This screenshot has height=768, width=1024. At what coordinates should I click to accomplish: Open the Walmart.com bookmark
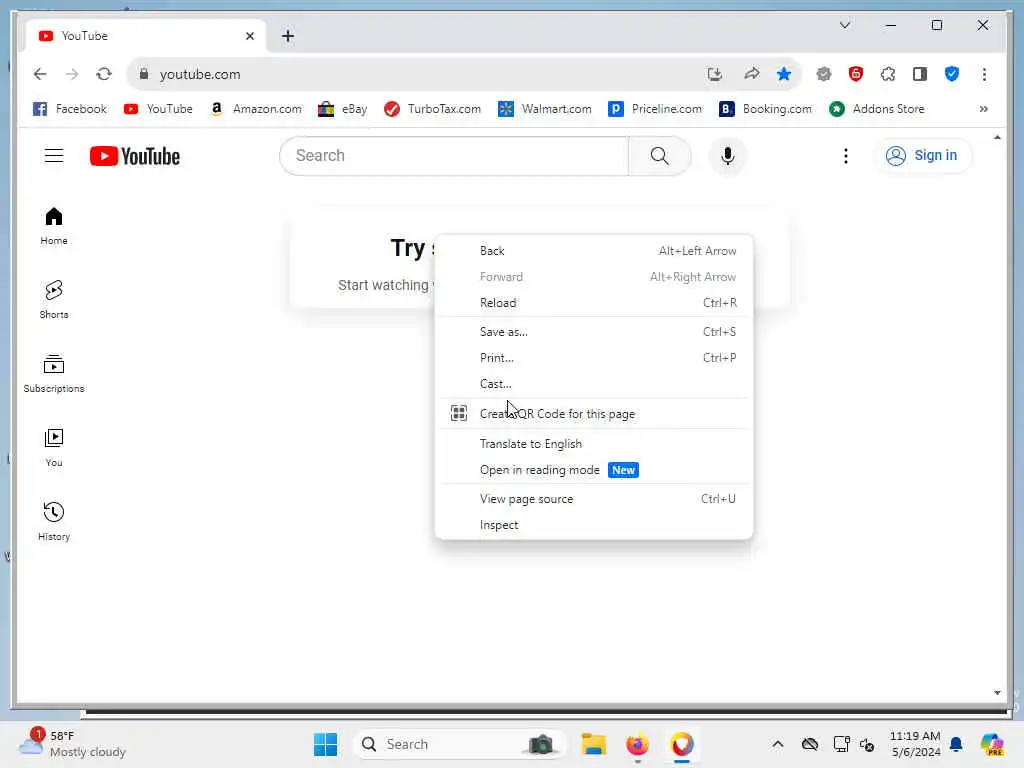545,109
